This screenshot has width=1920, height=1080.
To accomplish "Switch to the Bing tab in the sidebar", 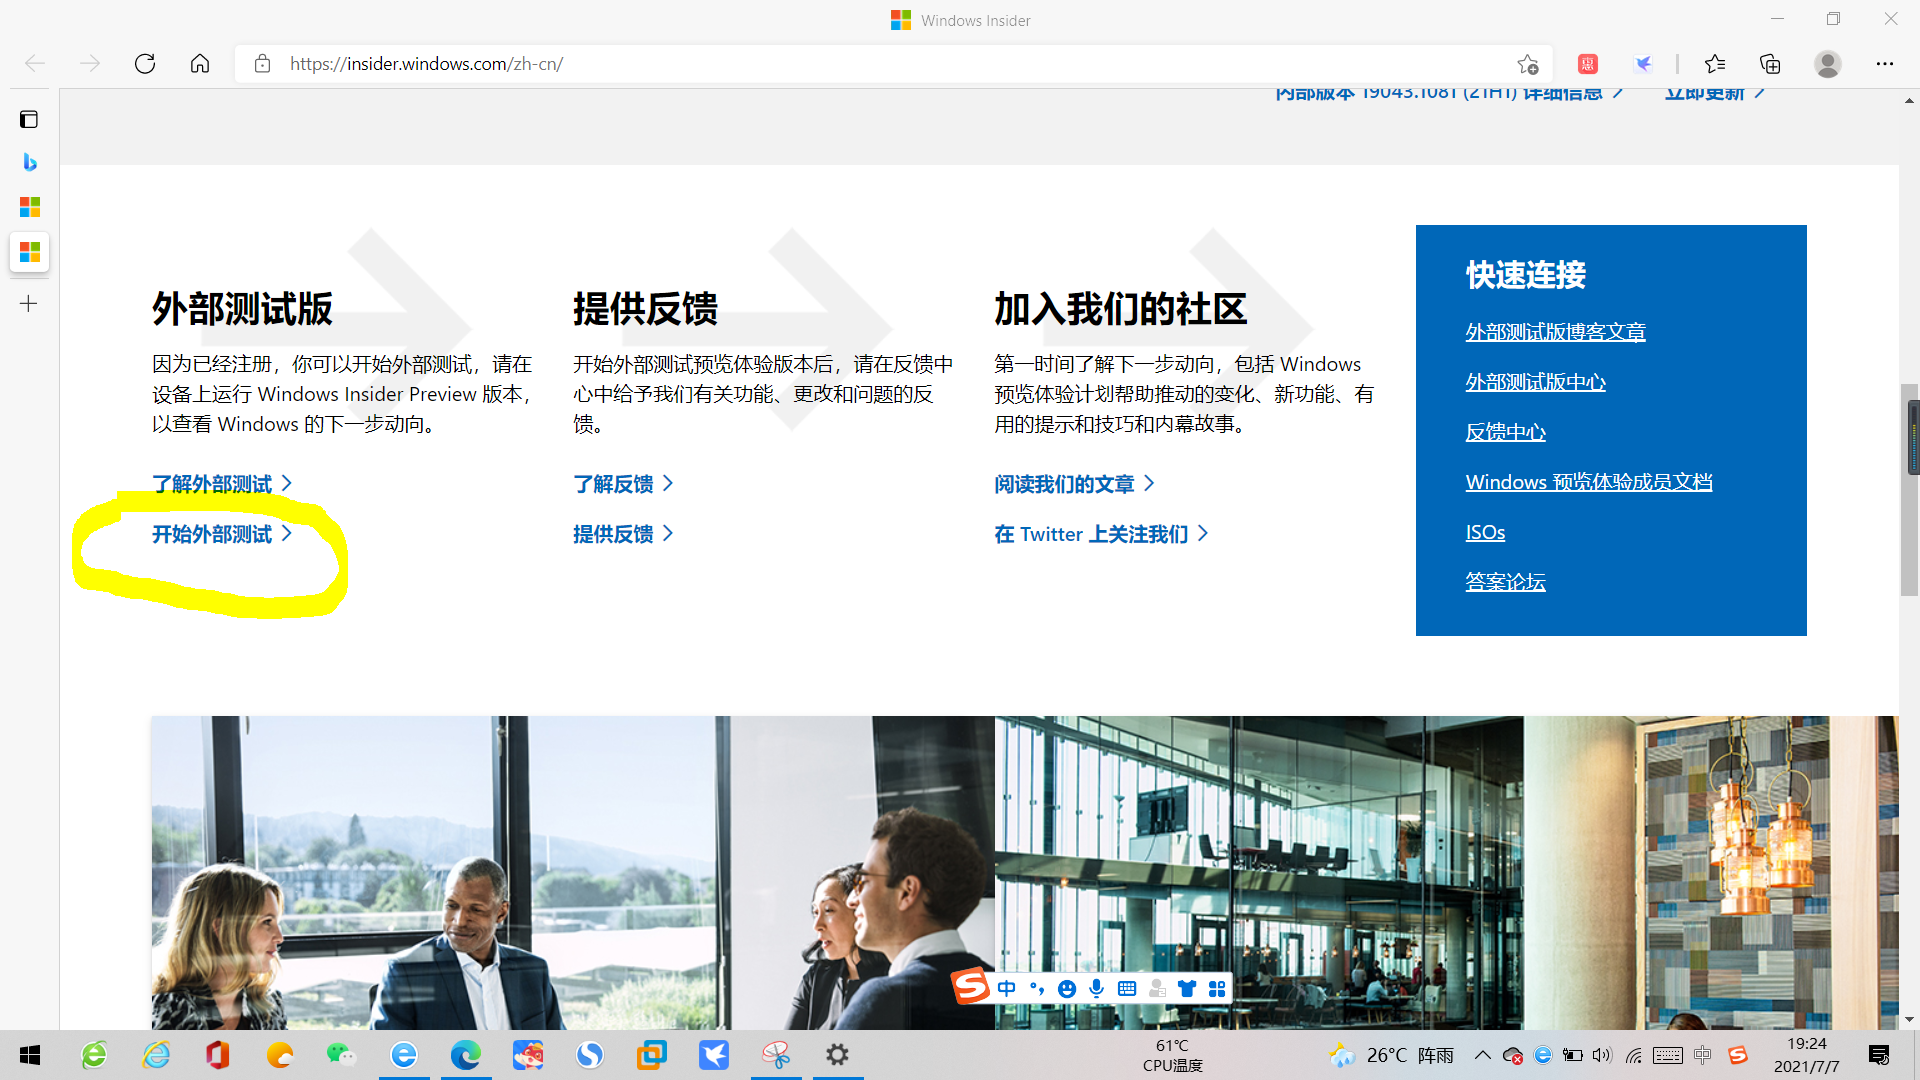I will [x=29, y=163].
